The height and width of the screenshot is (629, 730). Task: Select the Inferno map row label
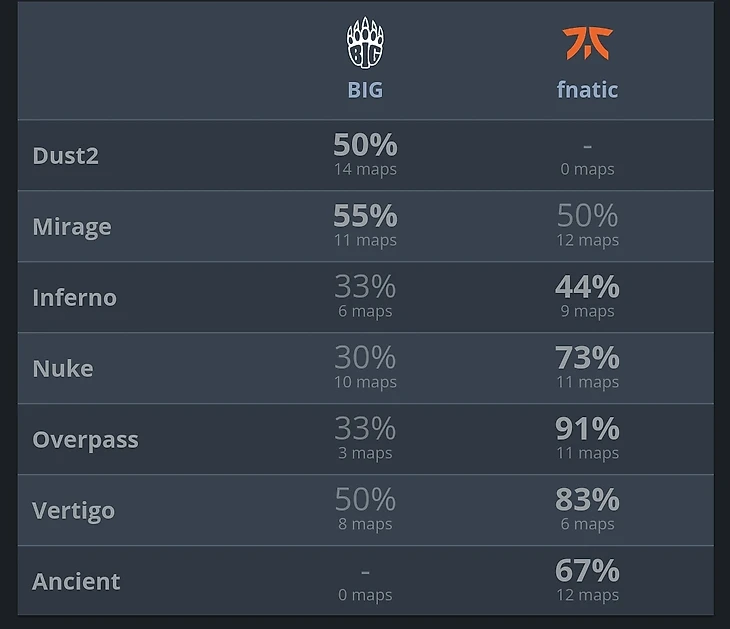coord(74,298)
